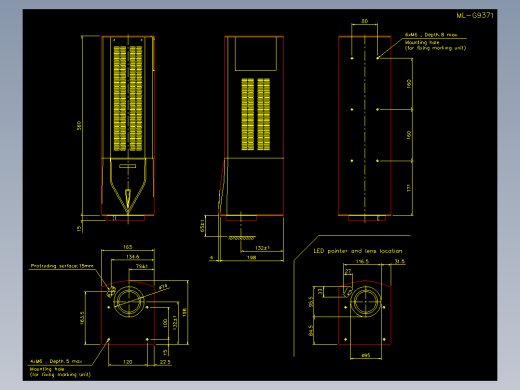Select the "4xM6, Depth 5 max" note
The height and width of the screenshot is (390, 520).
(56, 361)
